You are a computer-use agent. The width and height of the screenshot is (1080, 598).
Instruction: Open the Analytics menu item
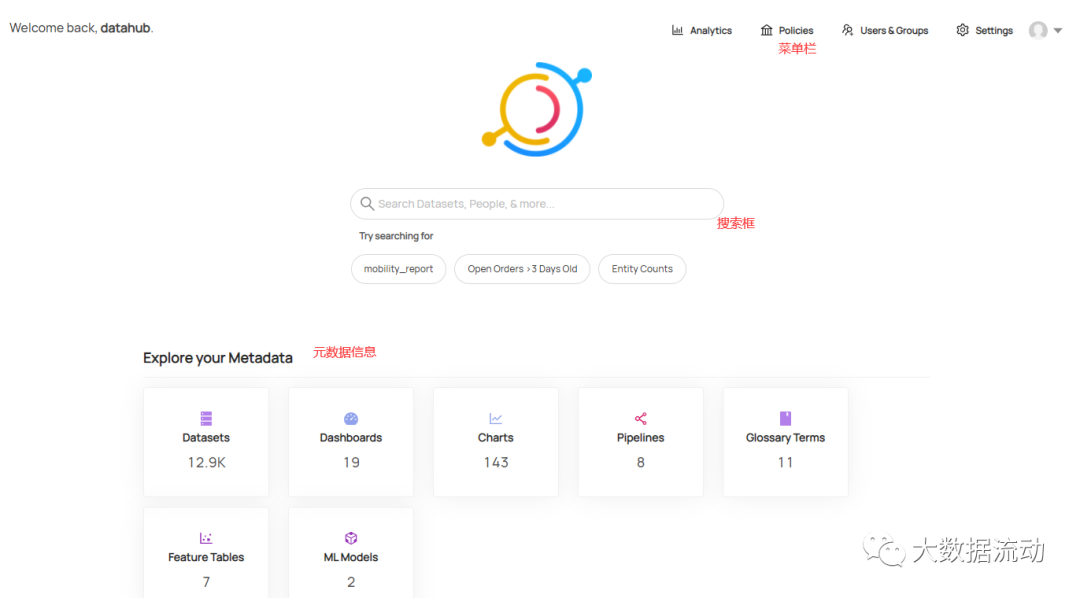tap(702, 30)
